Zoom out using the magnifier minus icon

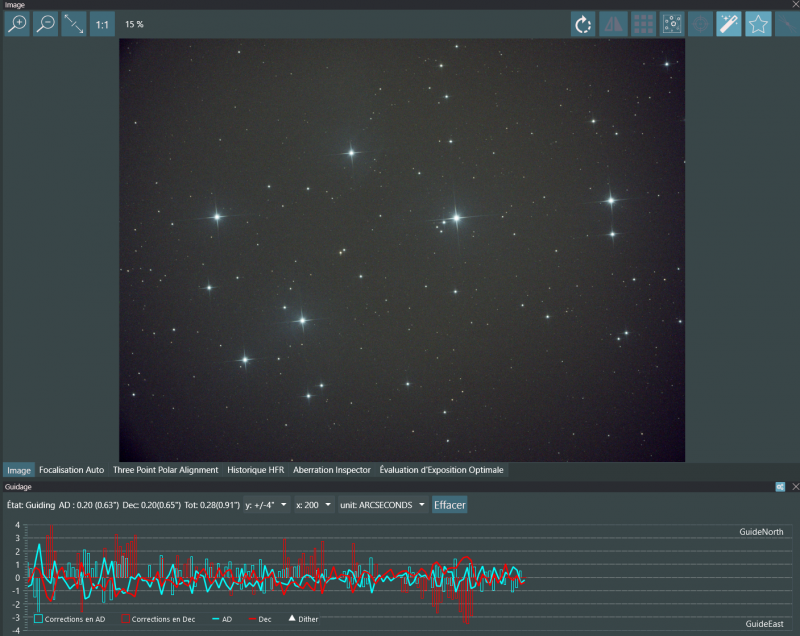45,24
